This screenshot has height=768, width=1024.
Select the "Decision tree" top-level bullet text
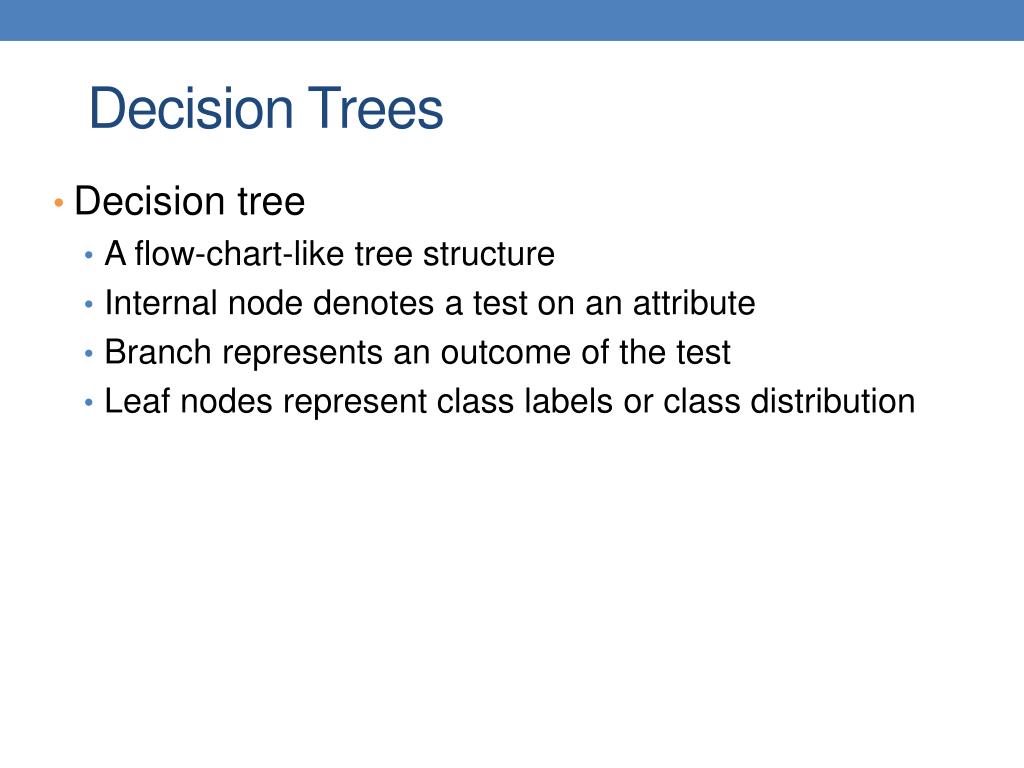tap(189, 200)
